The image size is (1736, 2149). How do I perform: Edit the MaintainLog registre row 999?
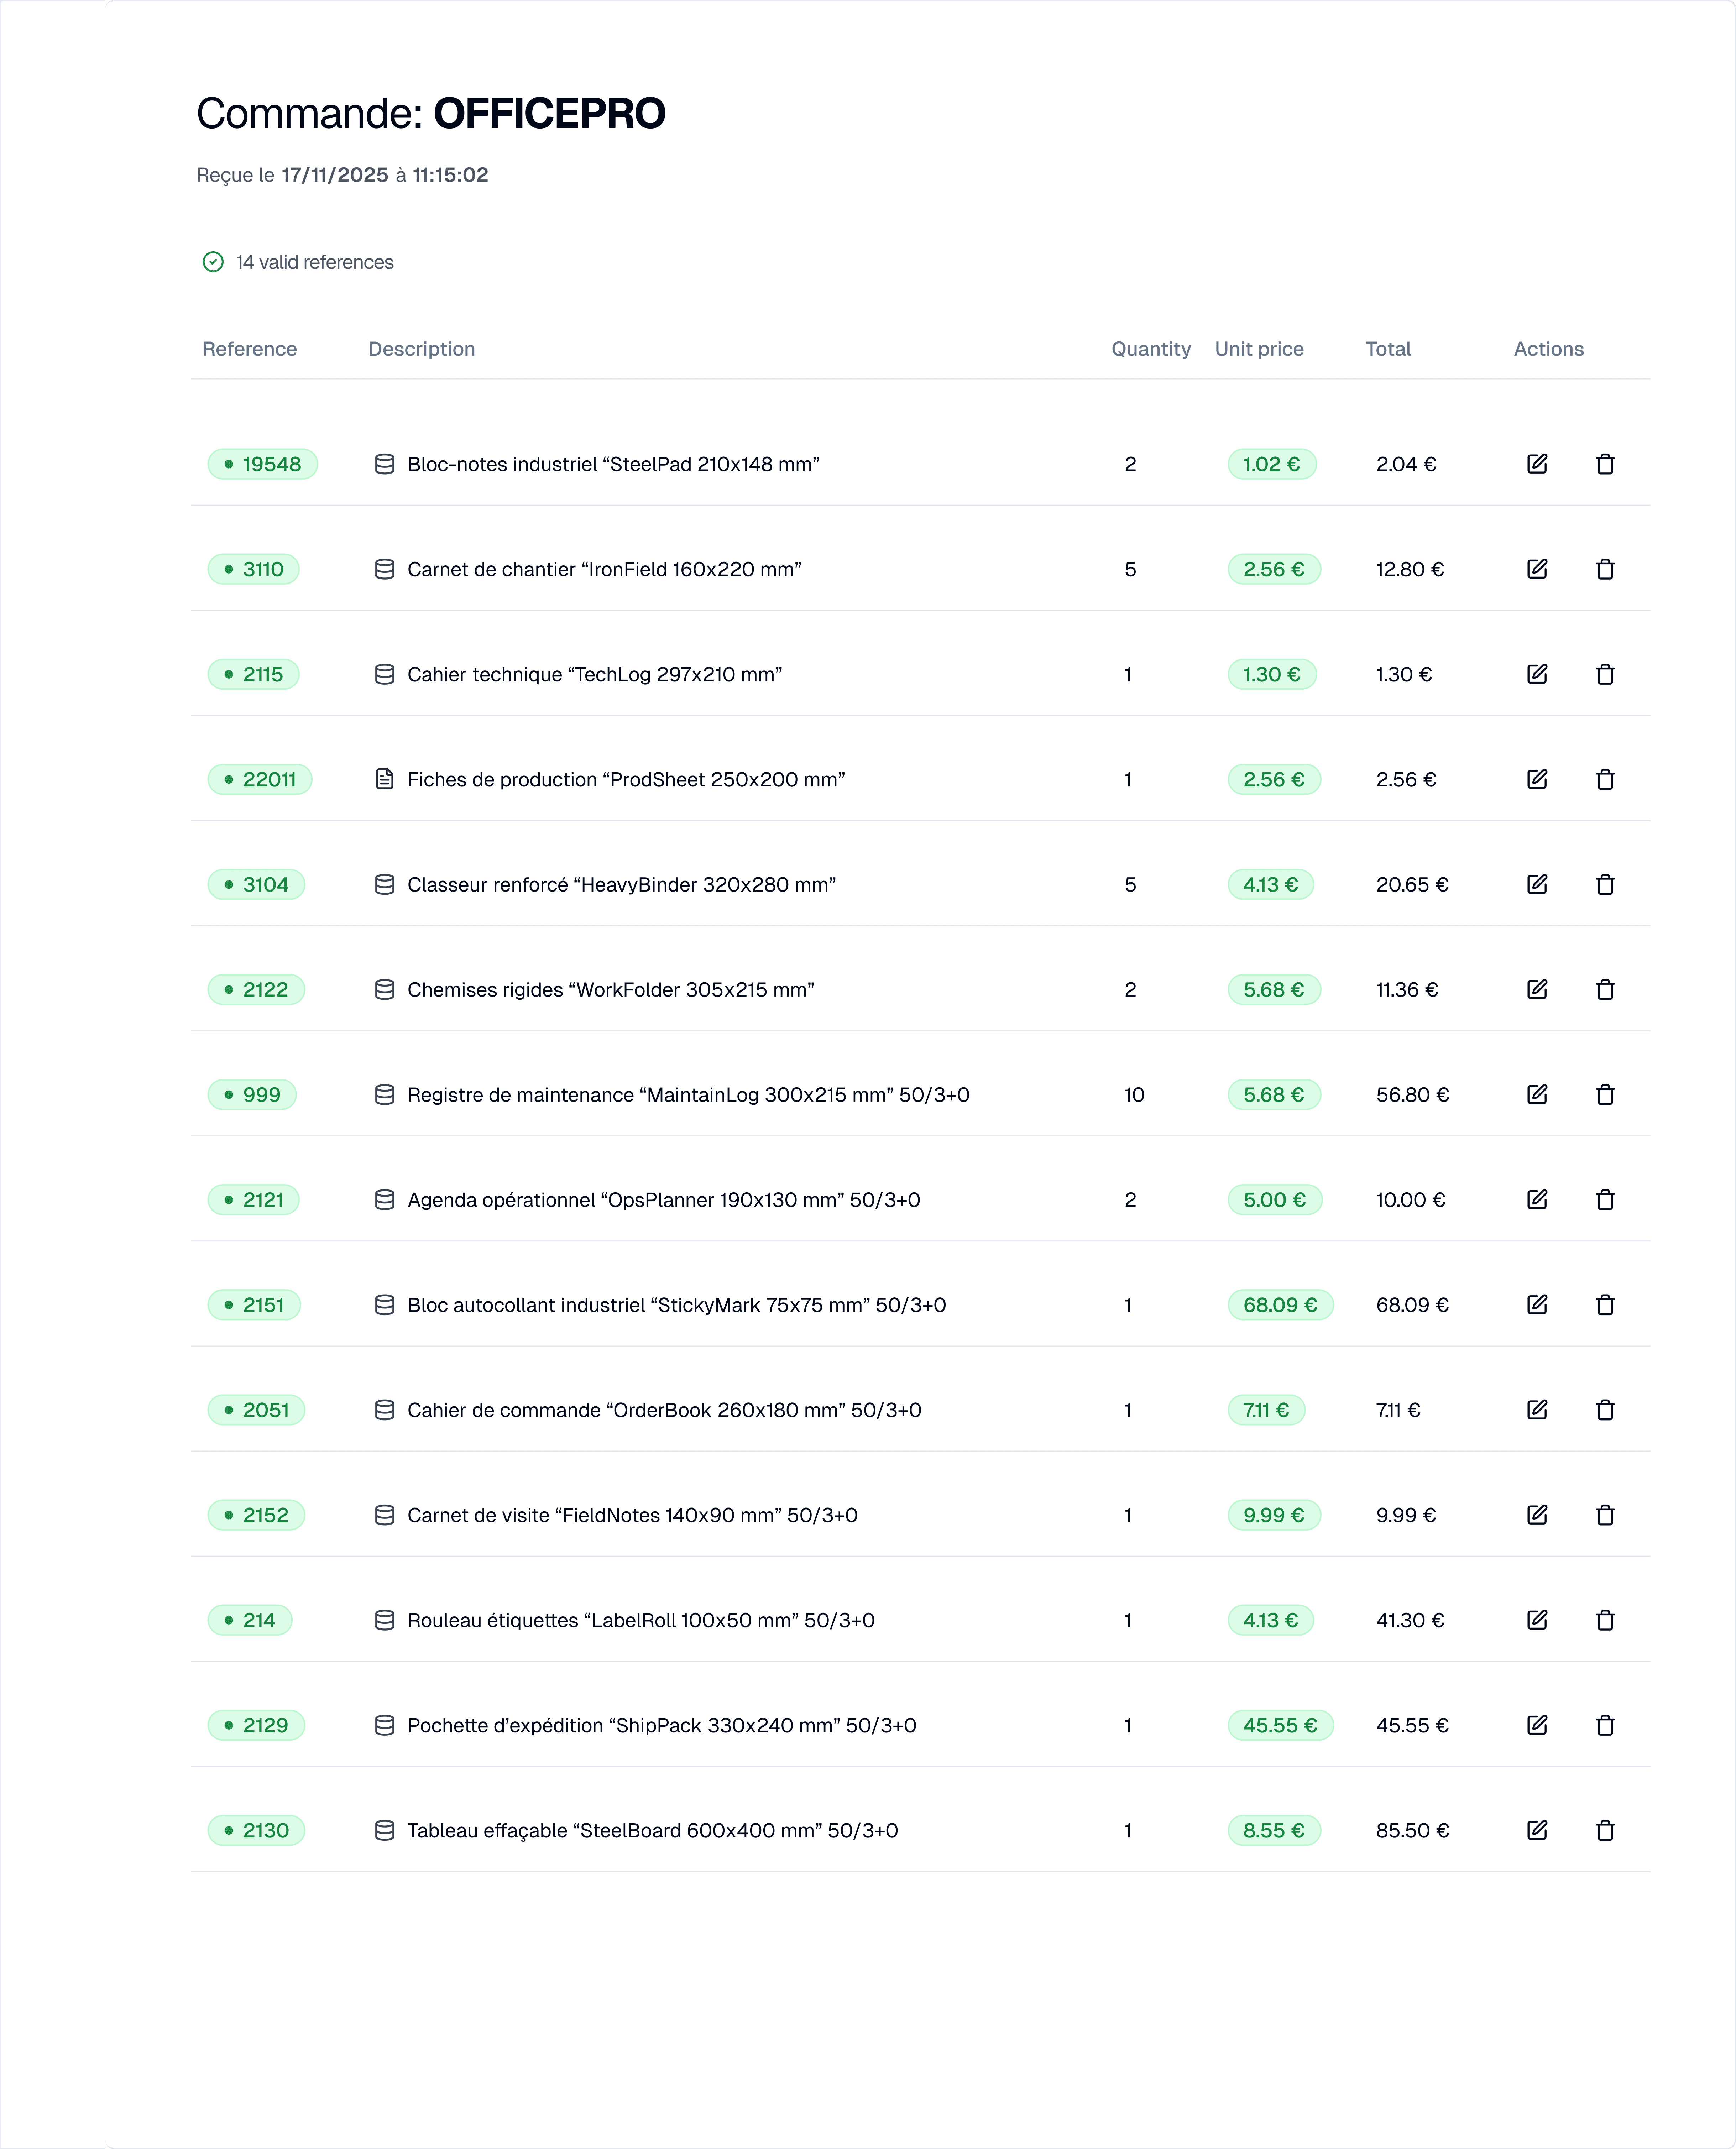click(x=1537, y=1094)
